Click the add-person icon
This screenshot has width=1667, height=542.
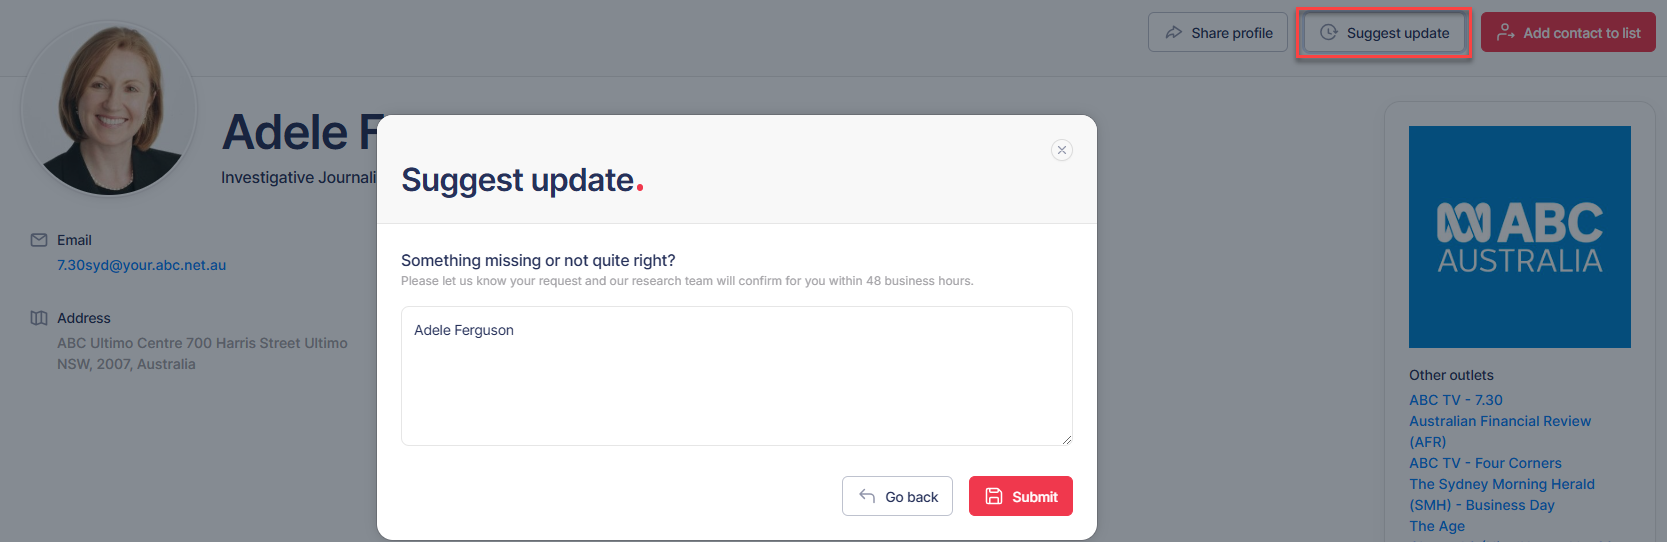pos(1505,33)
